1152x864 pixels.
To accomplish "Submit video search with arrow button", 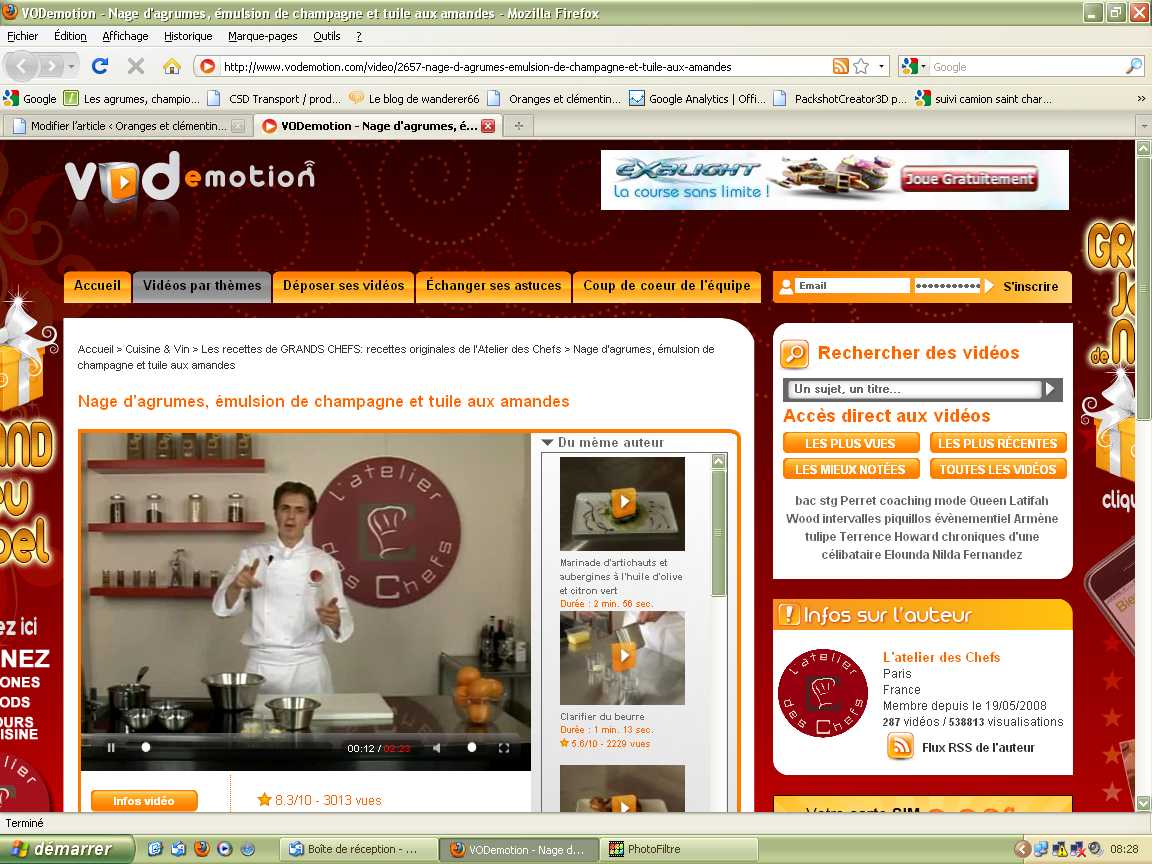I will click(1051, 389).
